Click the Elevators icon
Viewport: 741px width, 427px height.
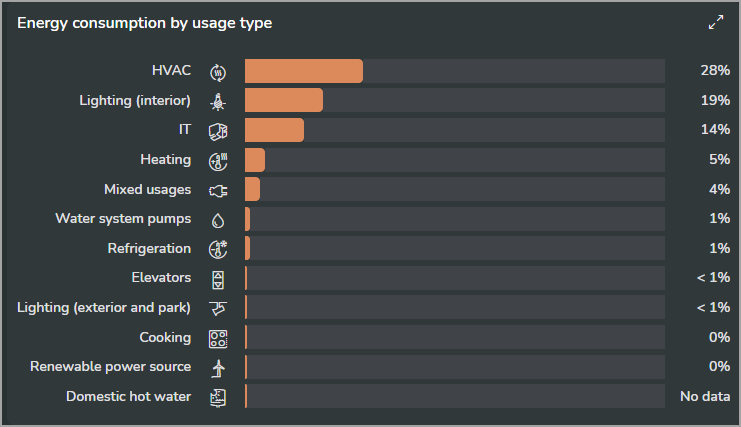click(x=218, y=280)
